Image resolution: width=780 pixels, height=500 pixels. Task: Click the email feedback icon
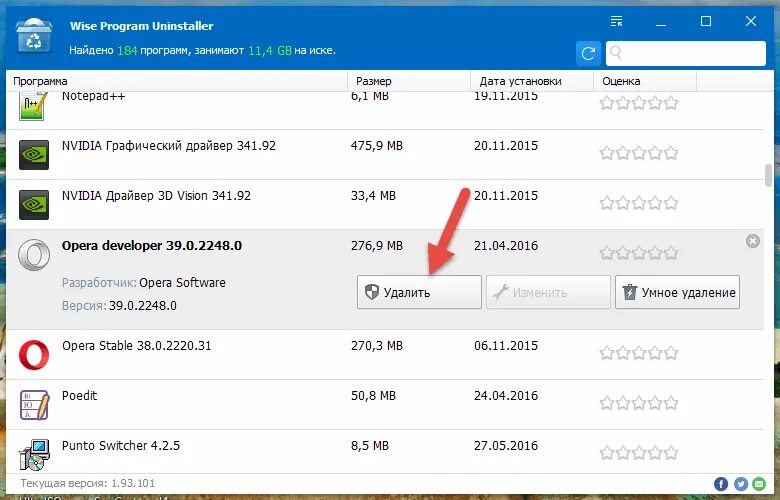759,484
